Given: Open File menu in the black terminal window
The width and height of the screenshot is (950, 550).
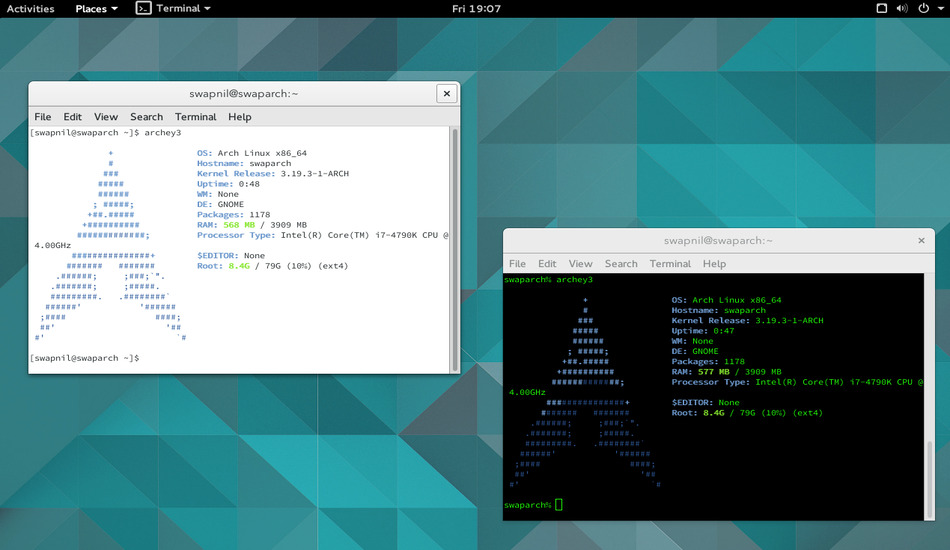Looking at the screenshot, I should (x=517, y=263).
